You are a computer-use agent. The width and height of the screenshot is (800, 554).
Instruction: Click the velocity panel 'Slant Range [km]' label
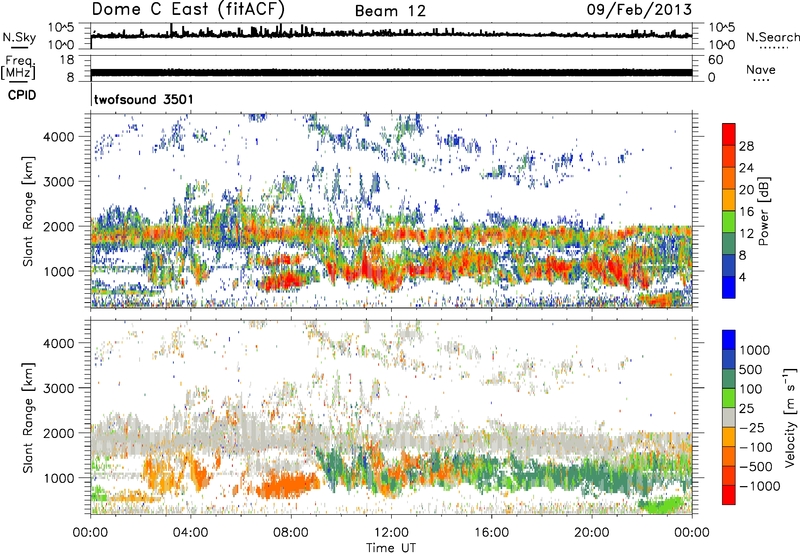click(28, 417)
